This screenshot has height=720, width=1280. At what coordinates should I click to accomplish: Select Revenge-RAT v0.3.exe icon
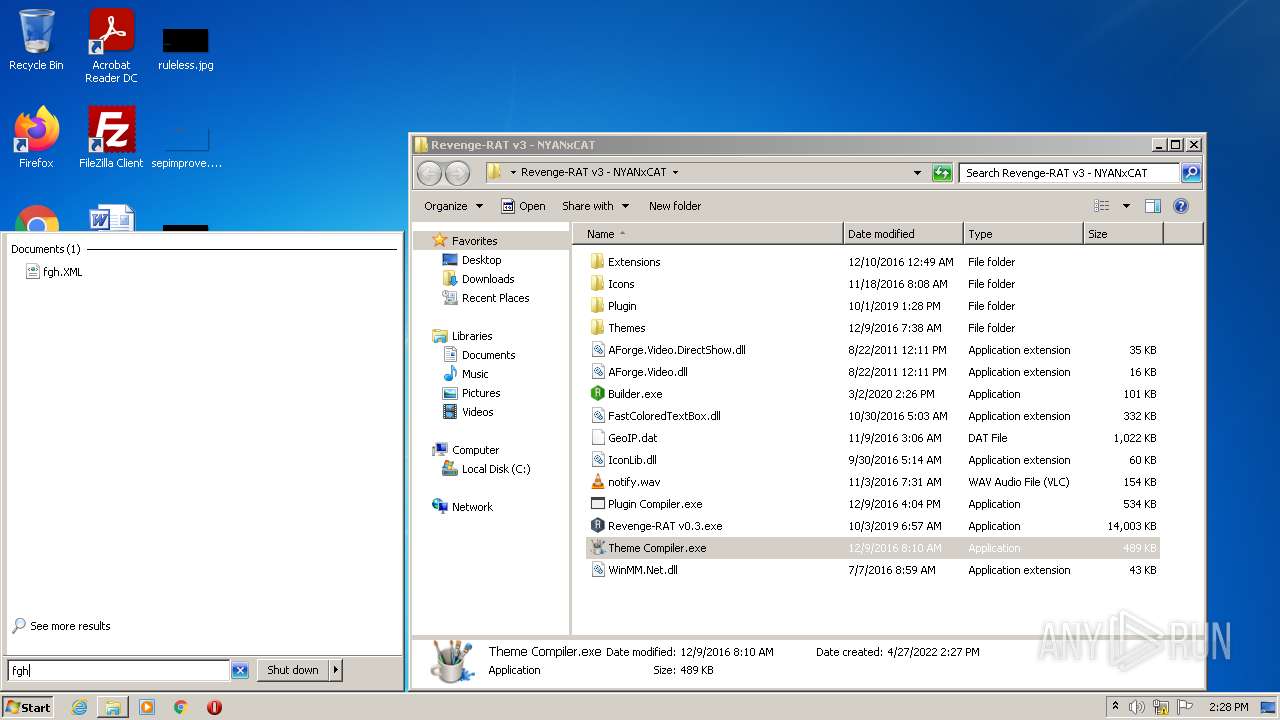[598, 526]
